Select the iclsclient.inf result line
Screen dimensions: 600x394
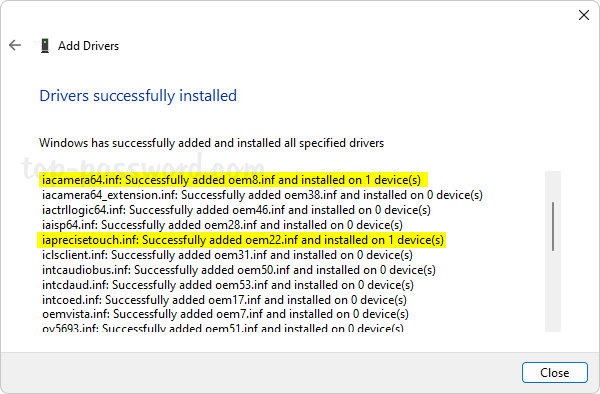tap(227, 255)
